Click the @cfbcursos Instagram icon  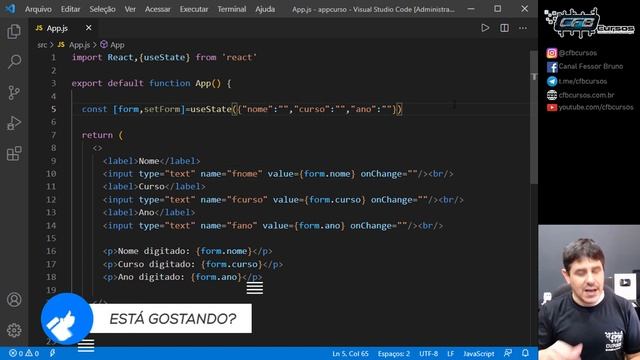tap(551, 53)
